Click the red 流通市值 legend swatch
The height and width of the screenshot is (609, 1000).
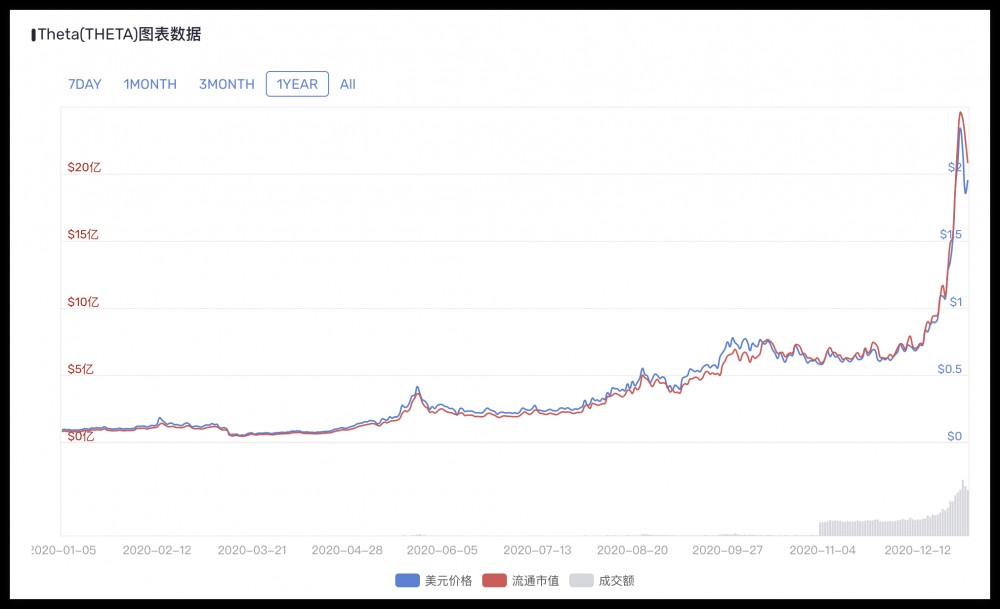point(494,580)
